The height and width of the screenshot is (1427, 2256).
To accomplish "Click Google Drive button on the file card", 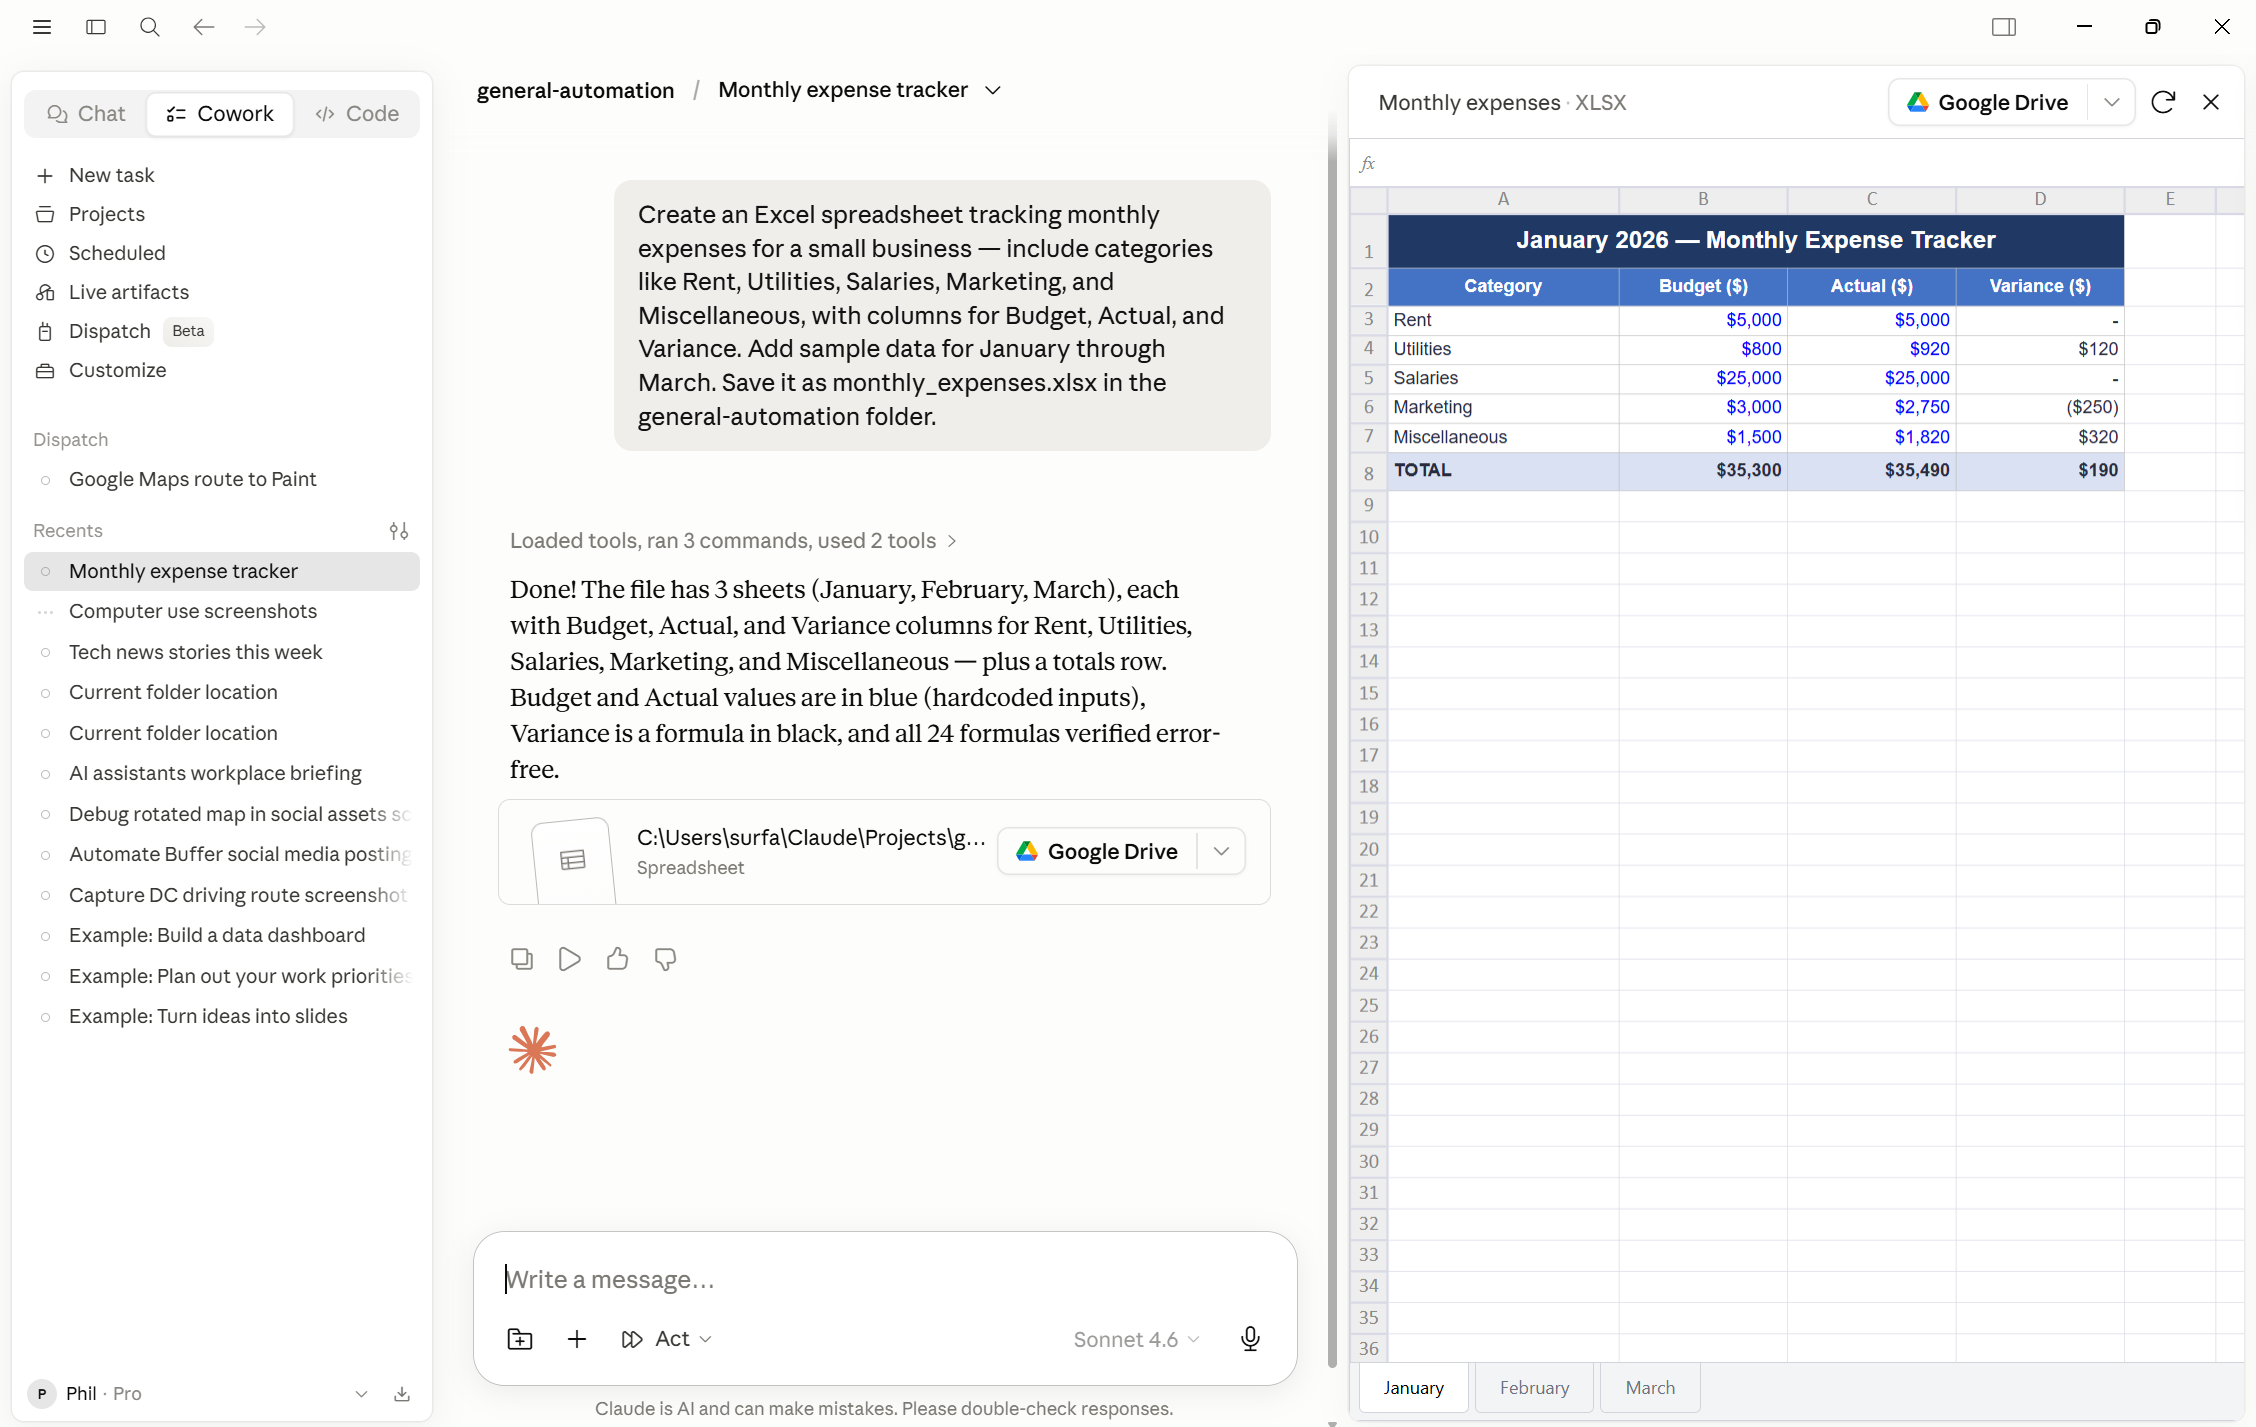I will (1098, 851).
